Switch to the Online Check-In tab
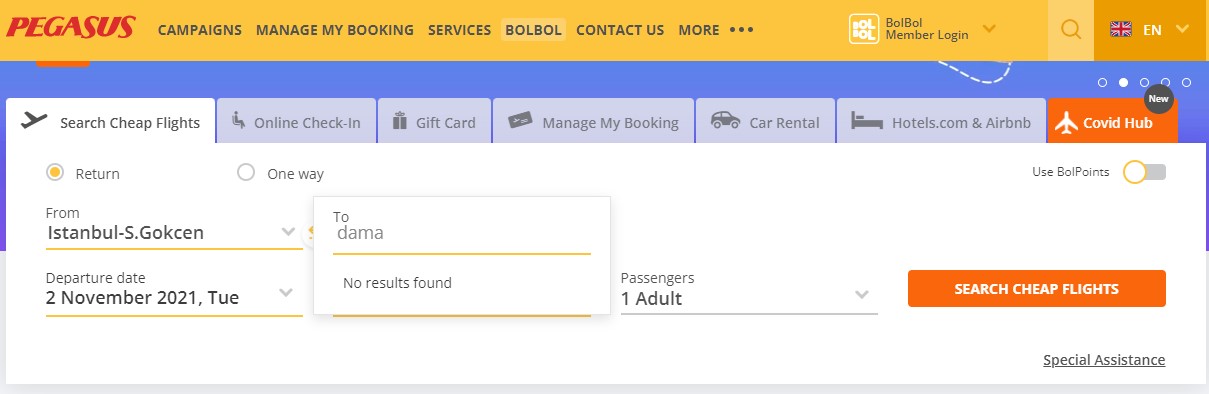Image resolution: width=1209 pixels, height=394 pixels. pyautogui.click(x=296, y=123)
